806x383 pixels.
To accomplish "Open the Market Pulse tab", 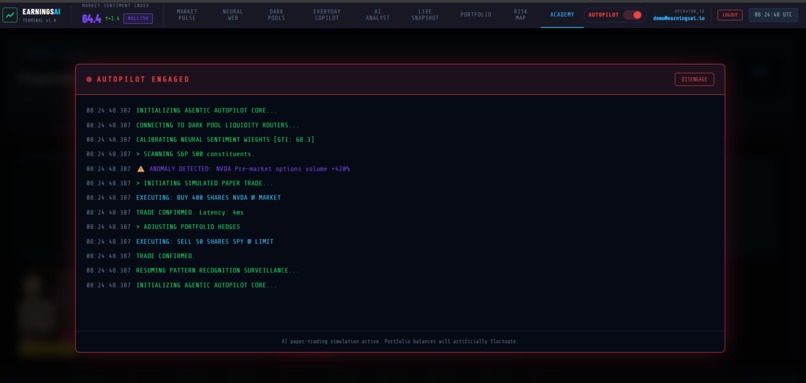I will pyautogui.click(x=187, y=15).
